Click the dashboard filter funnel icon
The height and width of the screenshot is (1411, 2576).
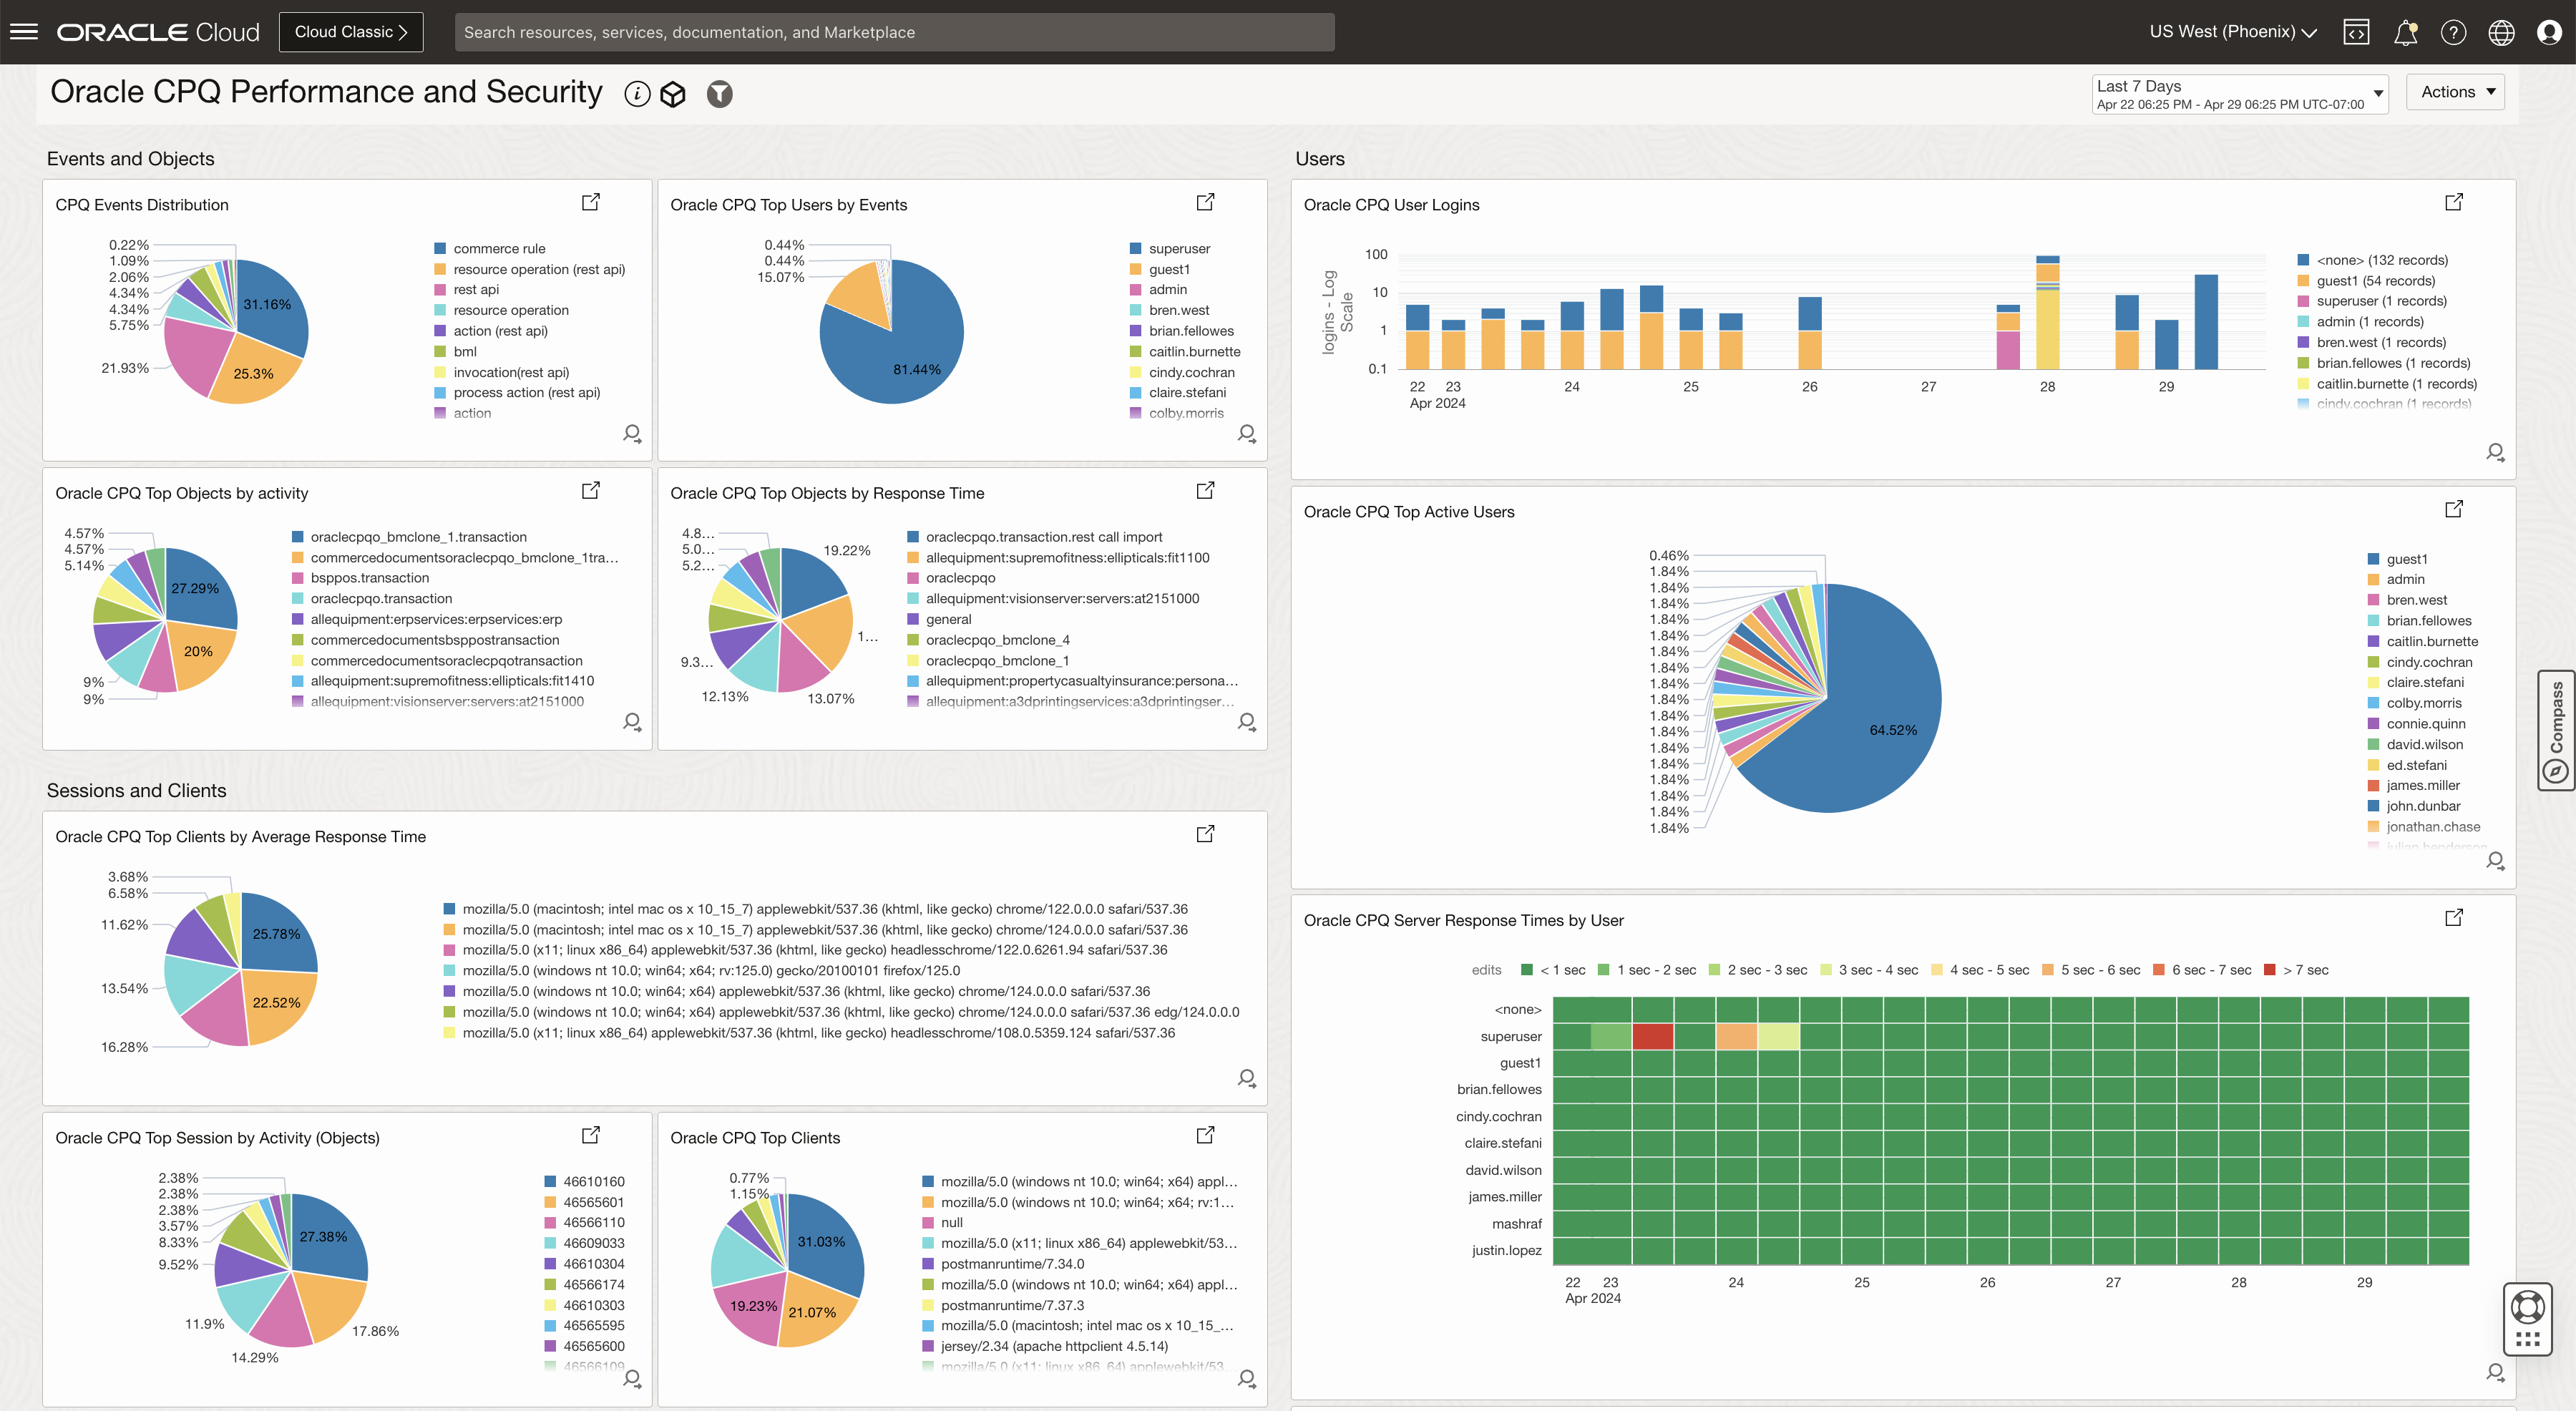(719, 94)
